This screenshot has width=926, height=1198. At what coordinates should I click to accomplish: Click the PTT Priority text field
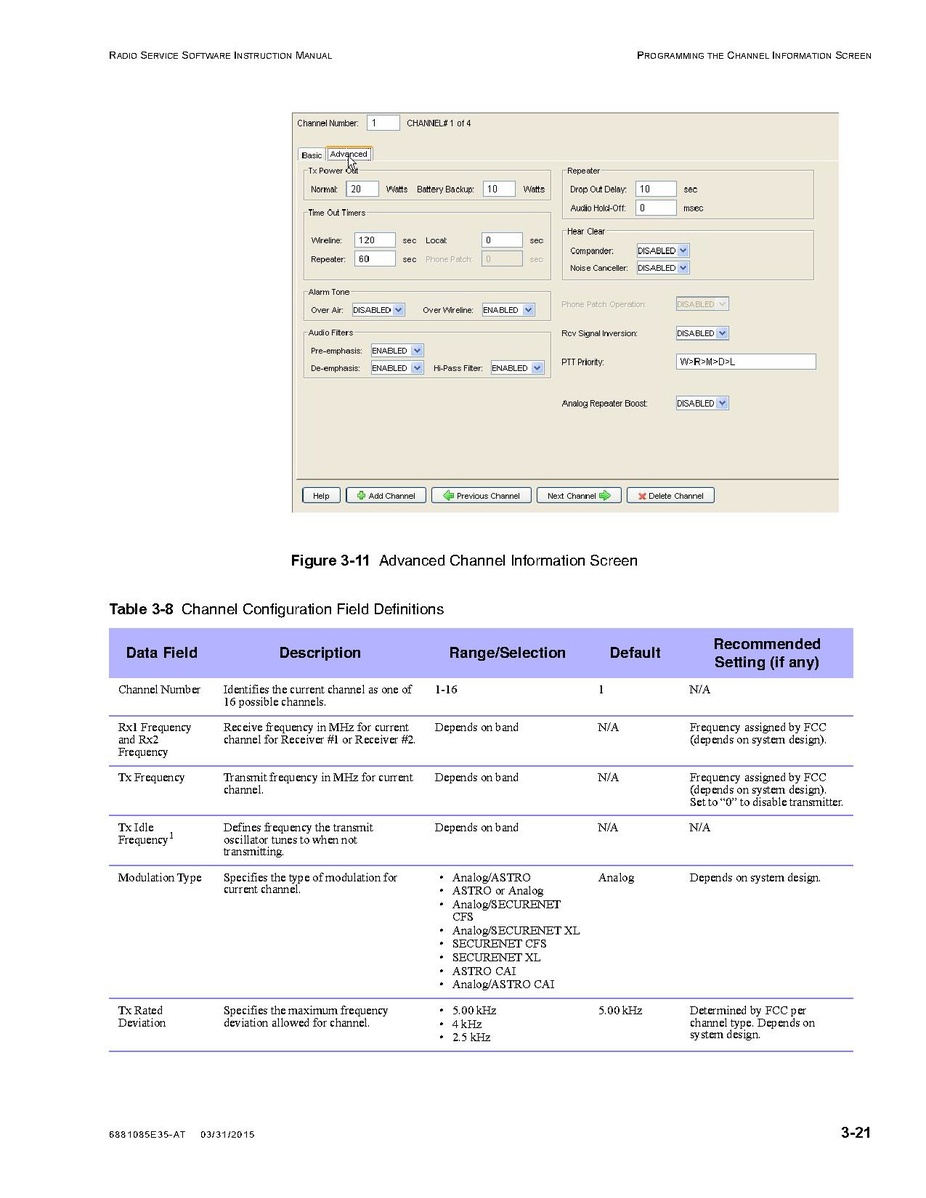(x=745, y=362)
